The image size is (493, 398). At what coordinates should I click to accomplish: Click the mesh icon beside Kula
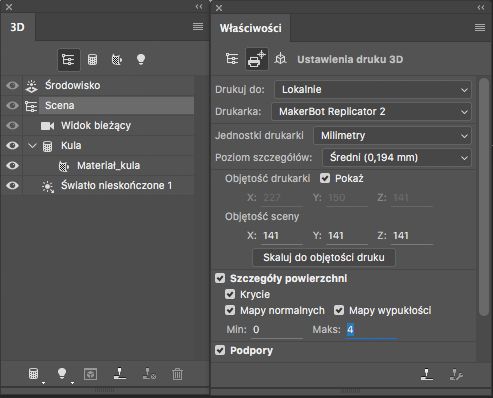pos(47,146)
